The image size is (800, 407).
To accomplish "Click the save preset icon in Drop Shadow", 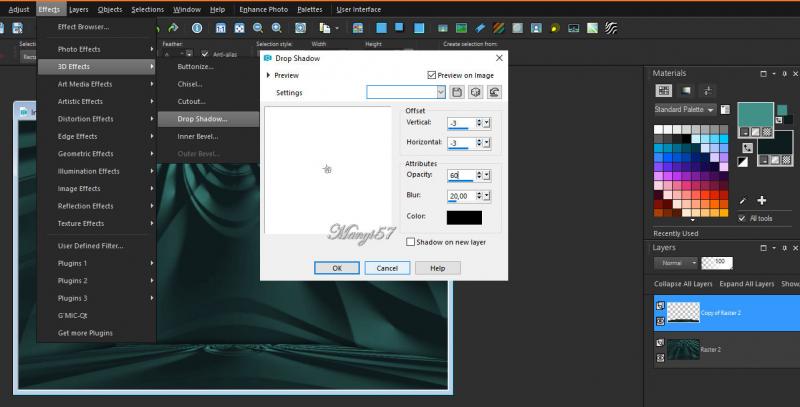I will (457, 92).
